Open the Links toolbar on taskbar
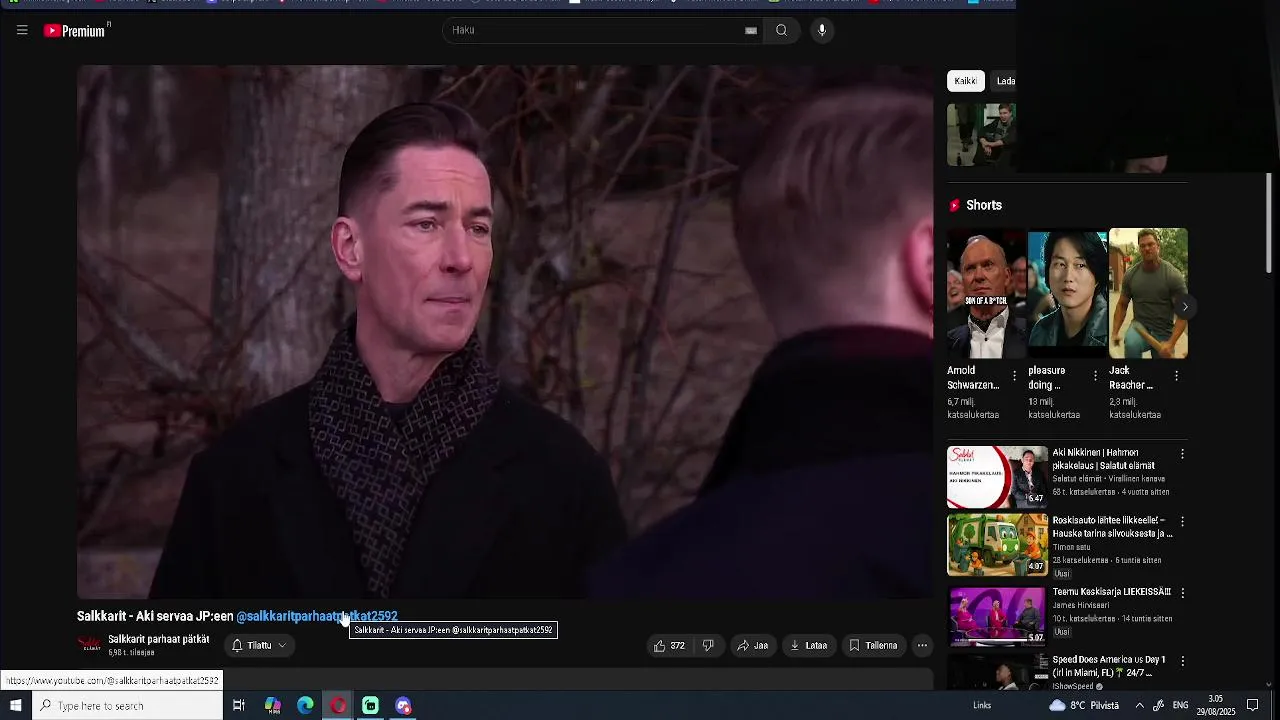The height and width of the screenshot is (720, 1280). (982, 706)
